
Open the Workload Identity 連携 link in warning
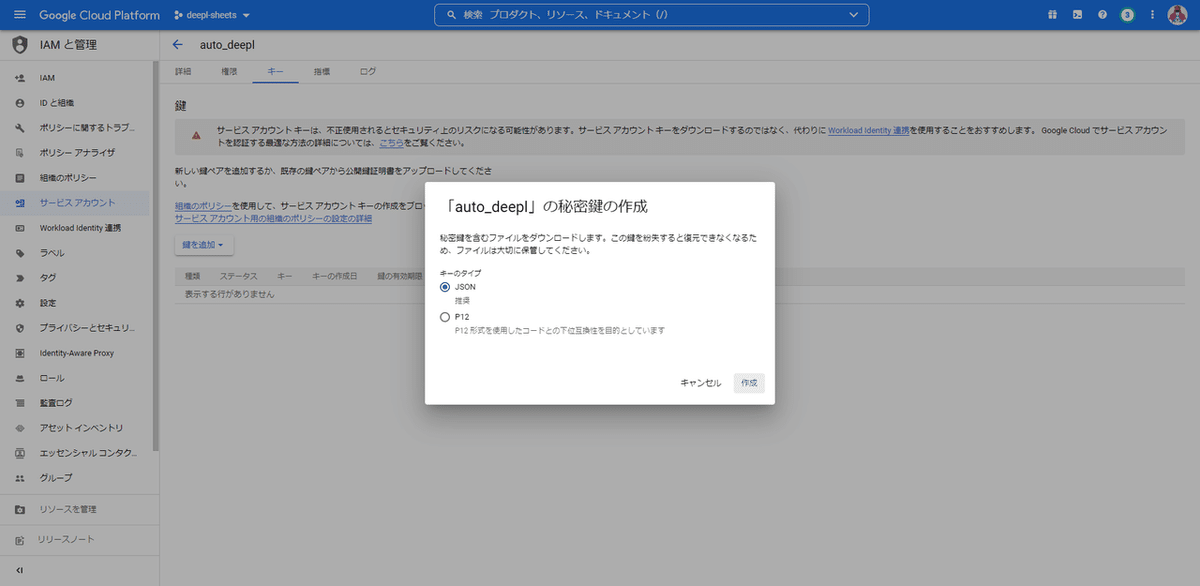(868, 130)
